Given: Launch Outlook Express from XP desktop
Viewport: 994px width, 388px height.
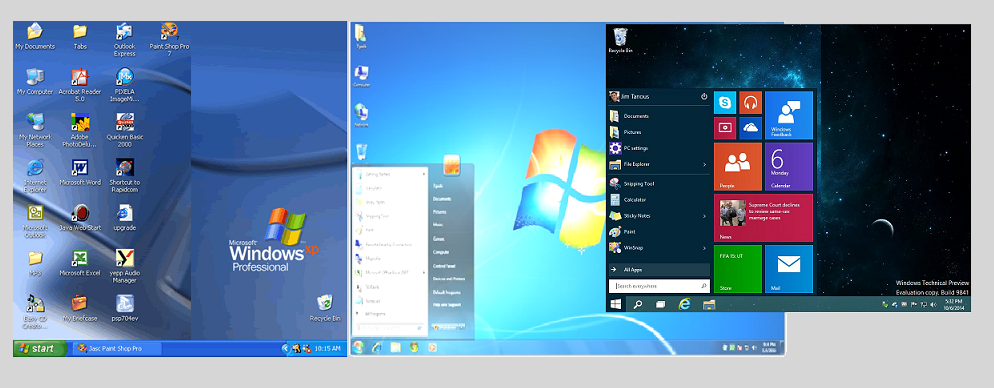Looking at the screenshot, I should click(x=124, y=39).
